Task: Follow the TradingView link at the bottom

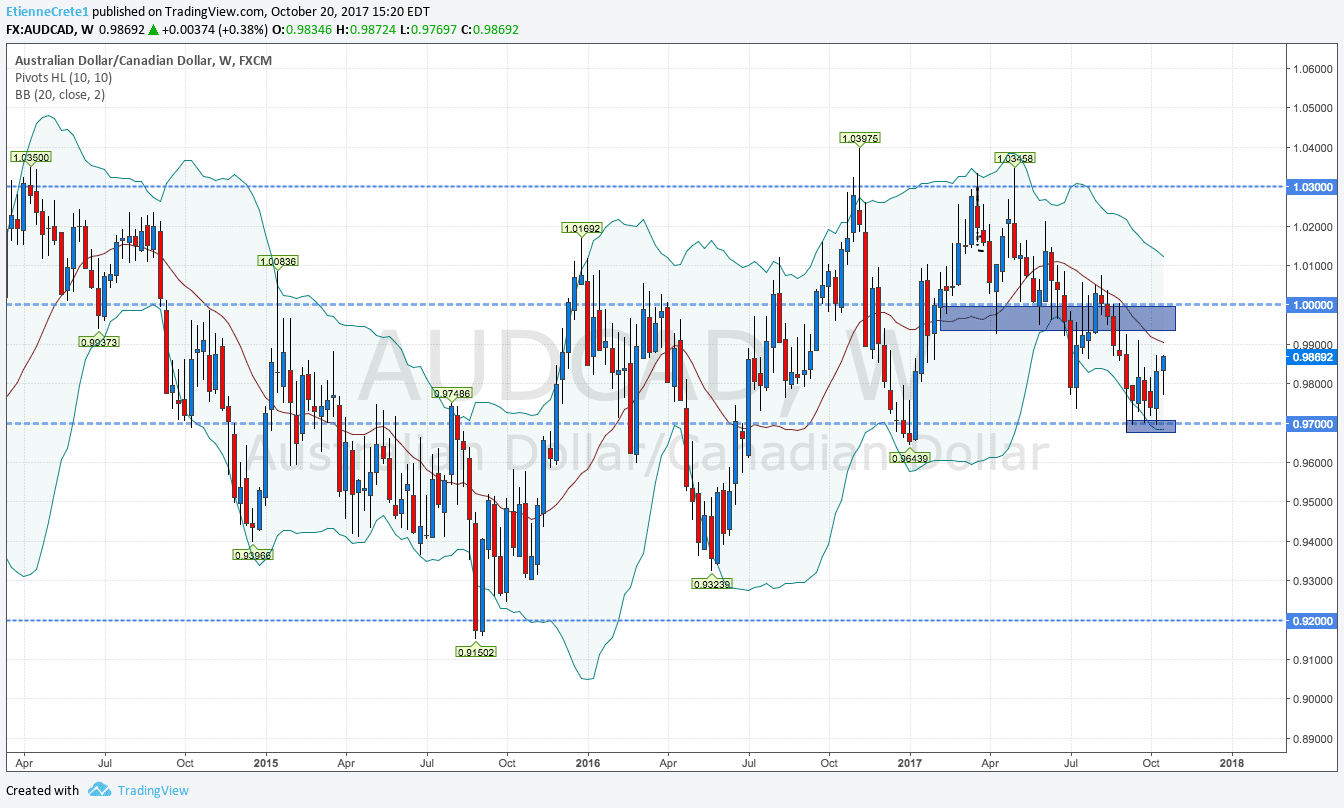Action: [152, 790]
